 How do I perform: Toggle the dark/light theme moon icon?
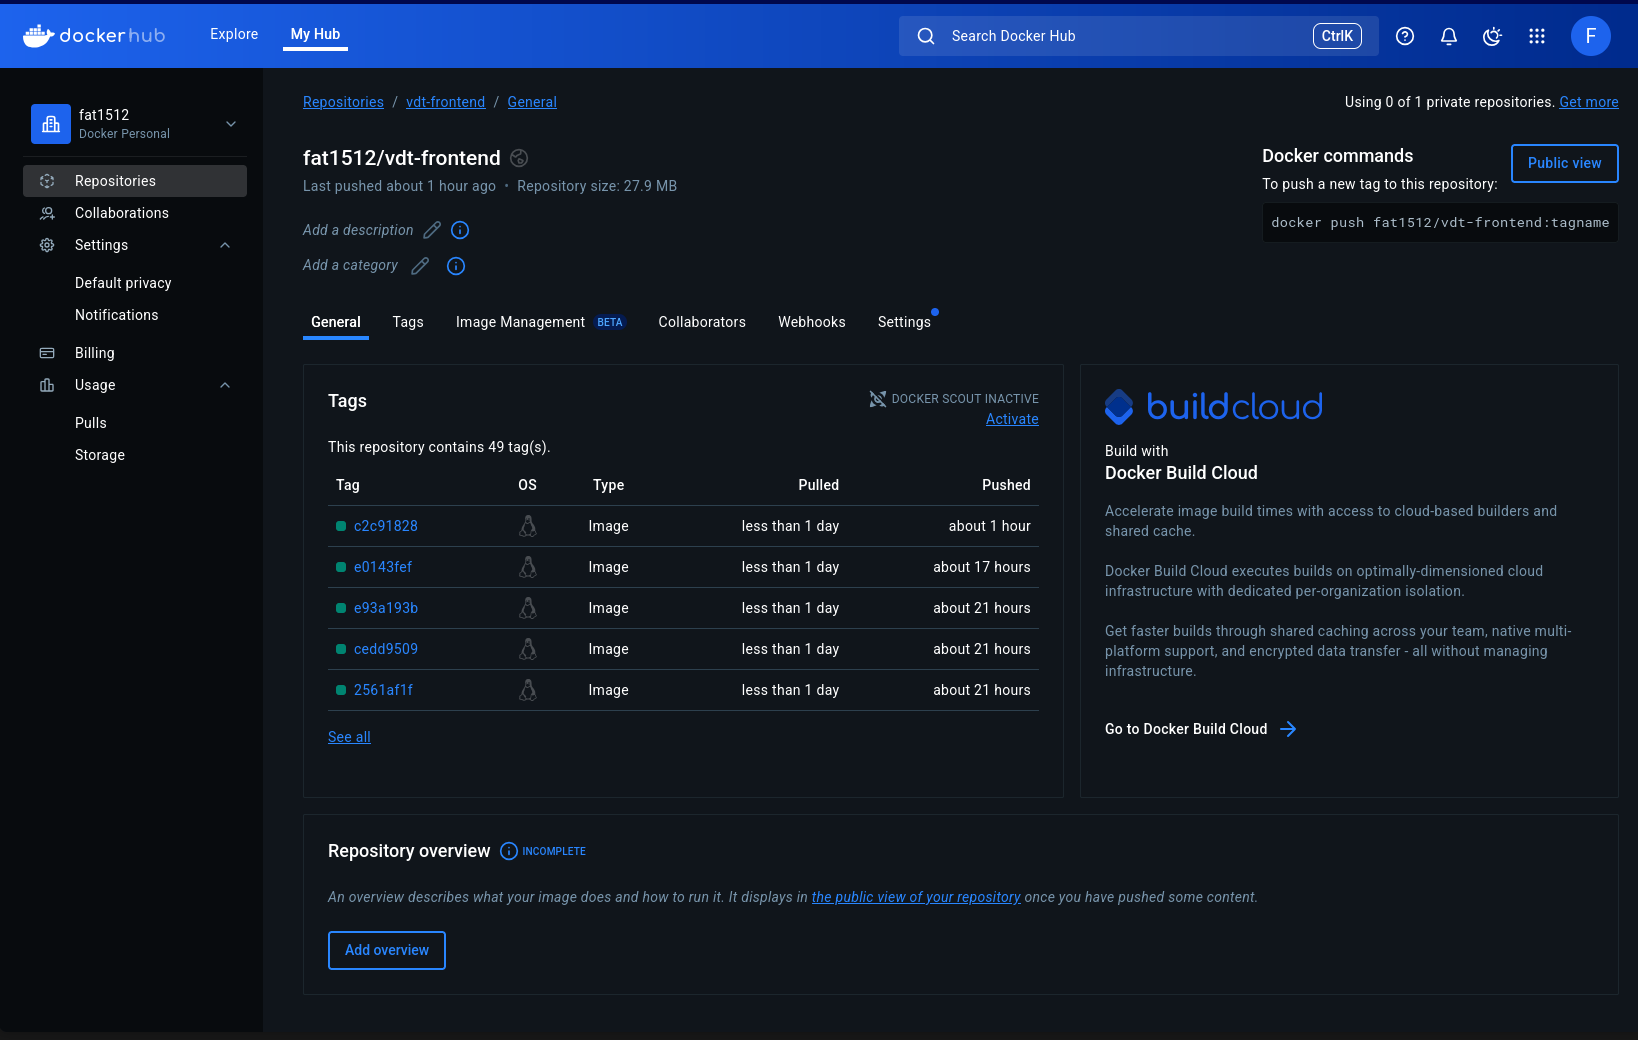pos(1492,36)
